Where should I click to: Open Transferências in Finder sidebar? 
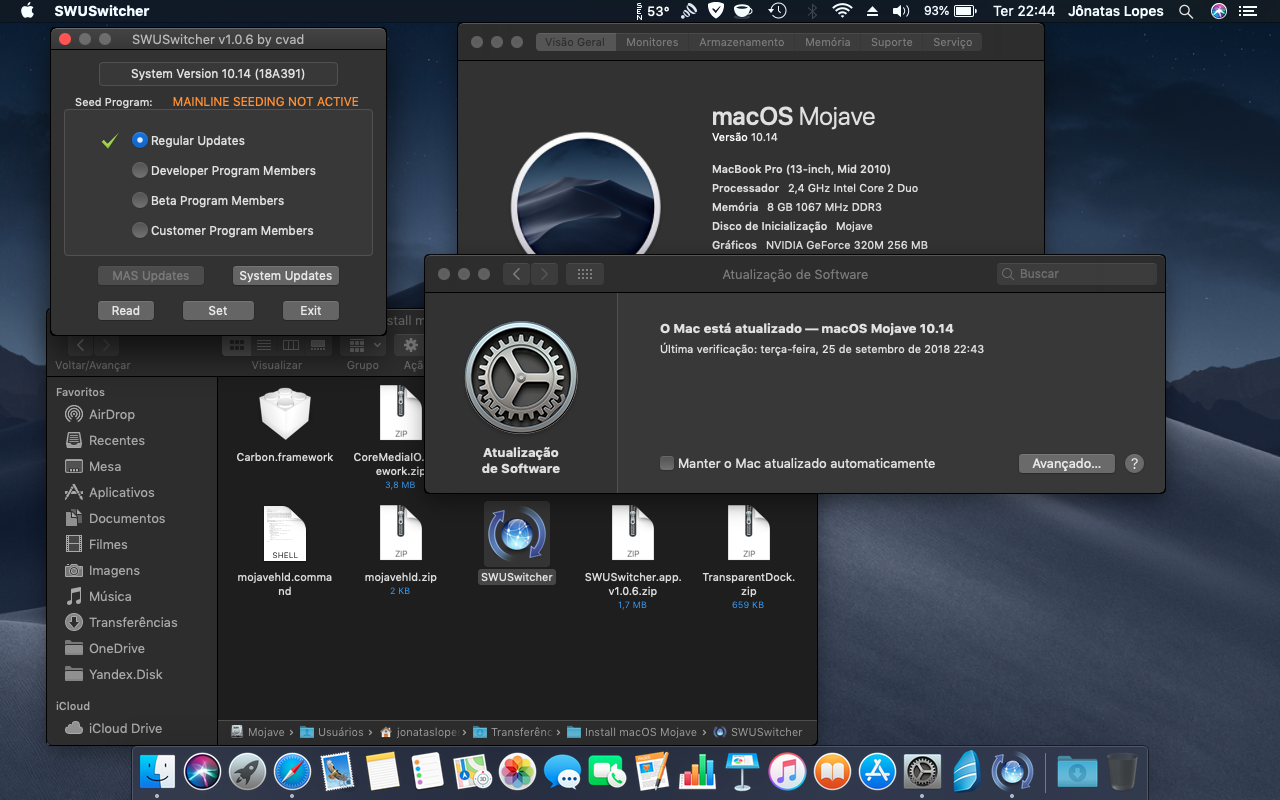[133, 622]
